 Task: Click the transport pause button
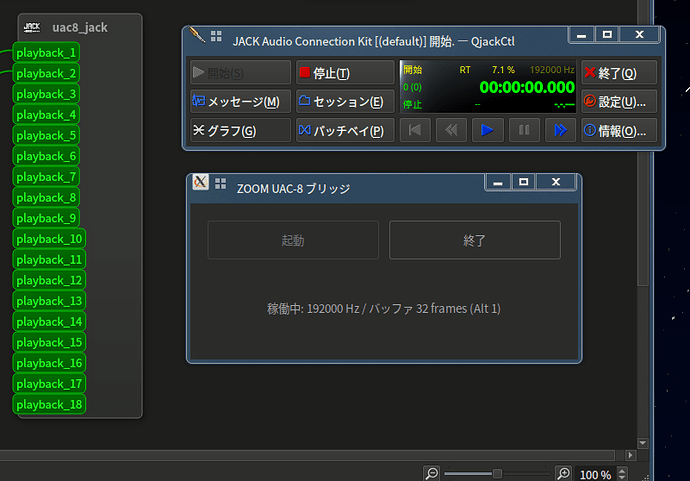pos(524,130)
